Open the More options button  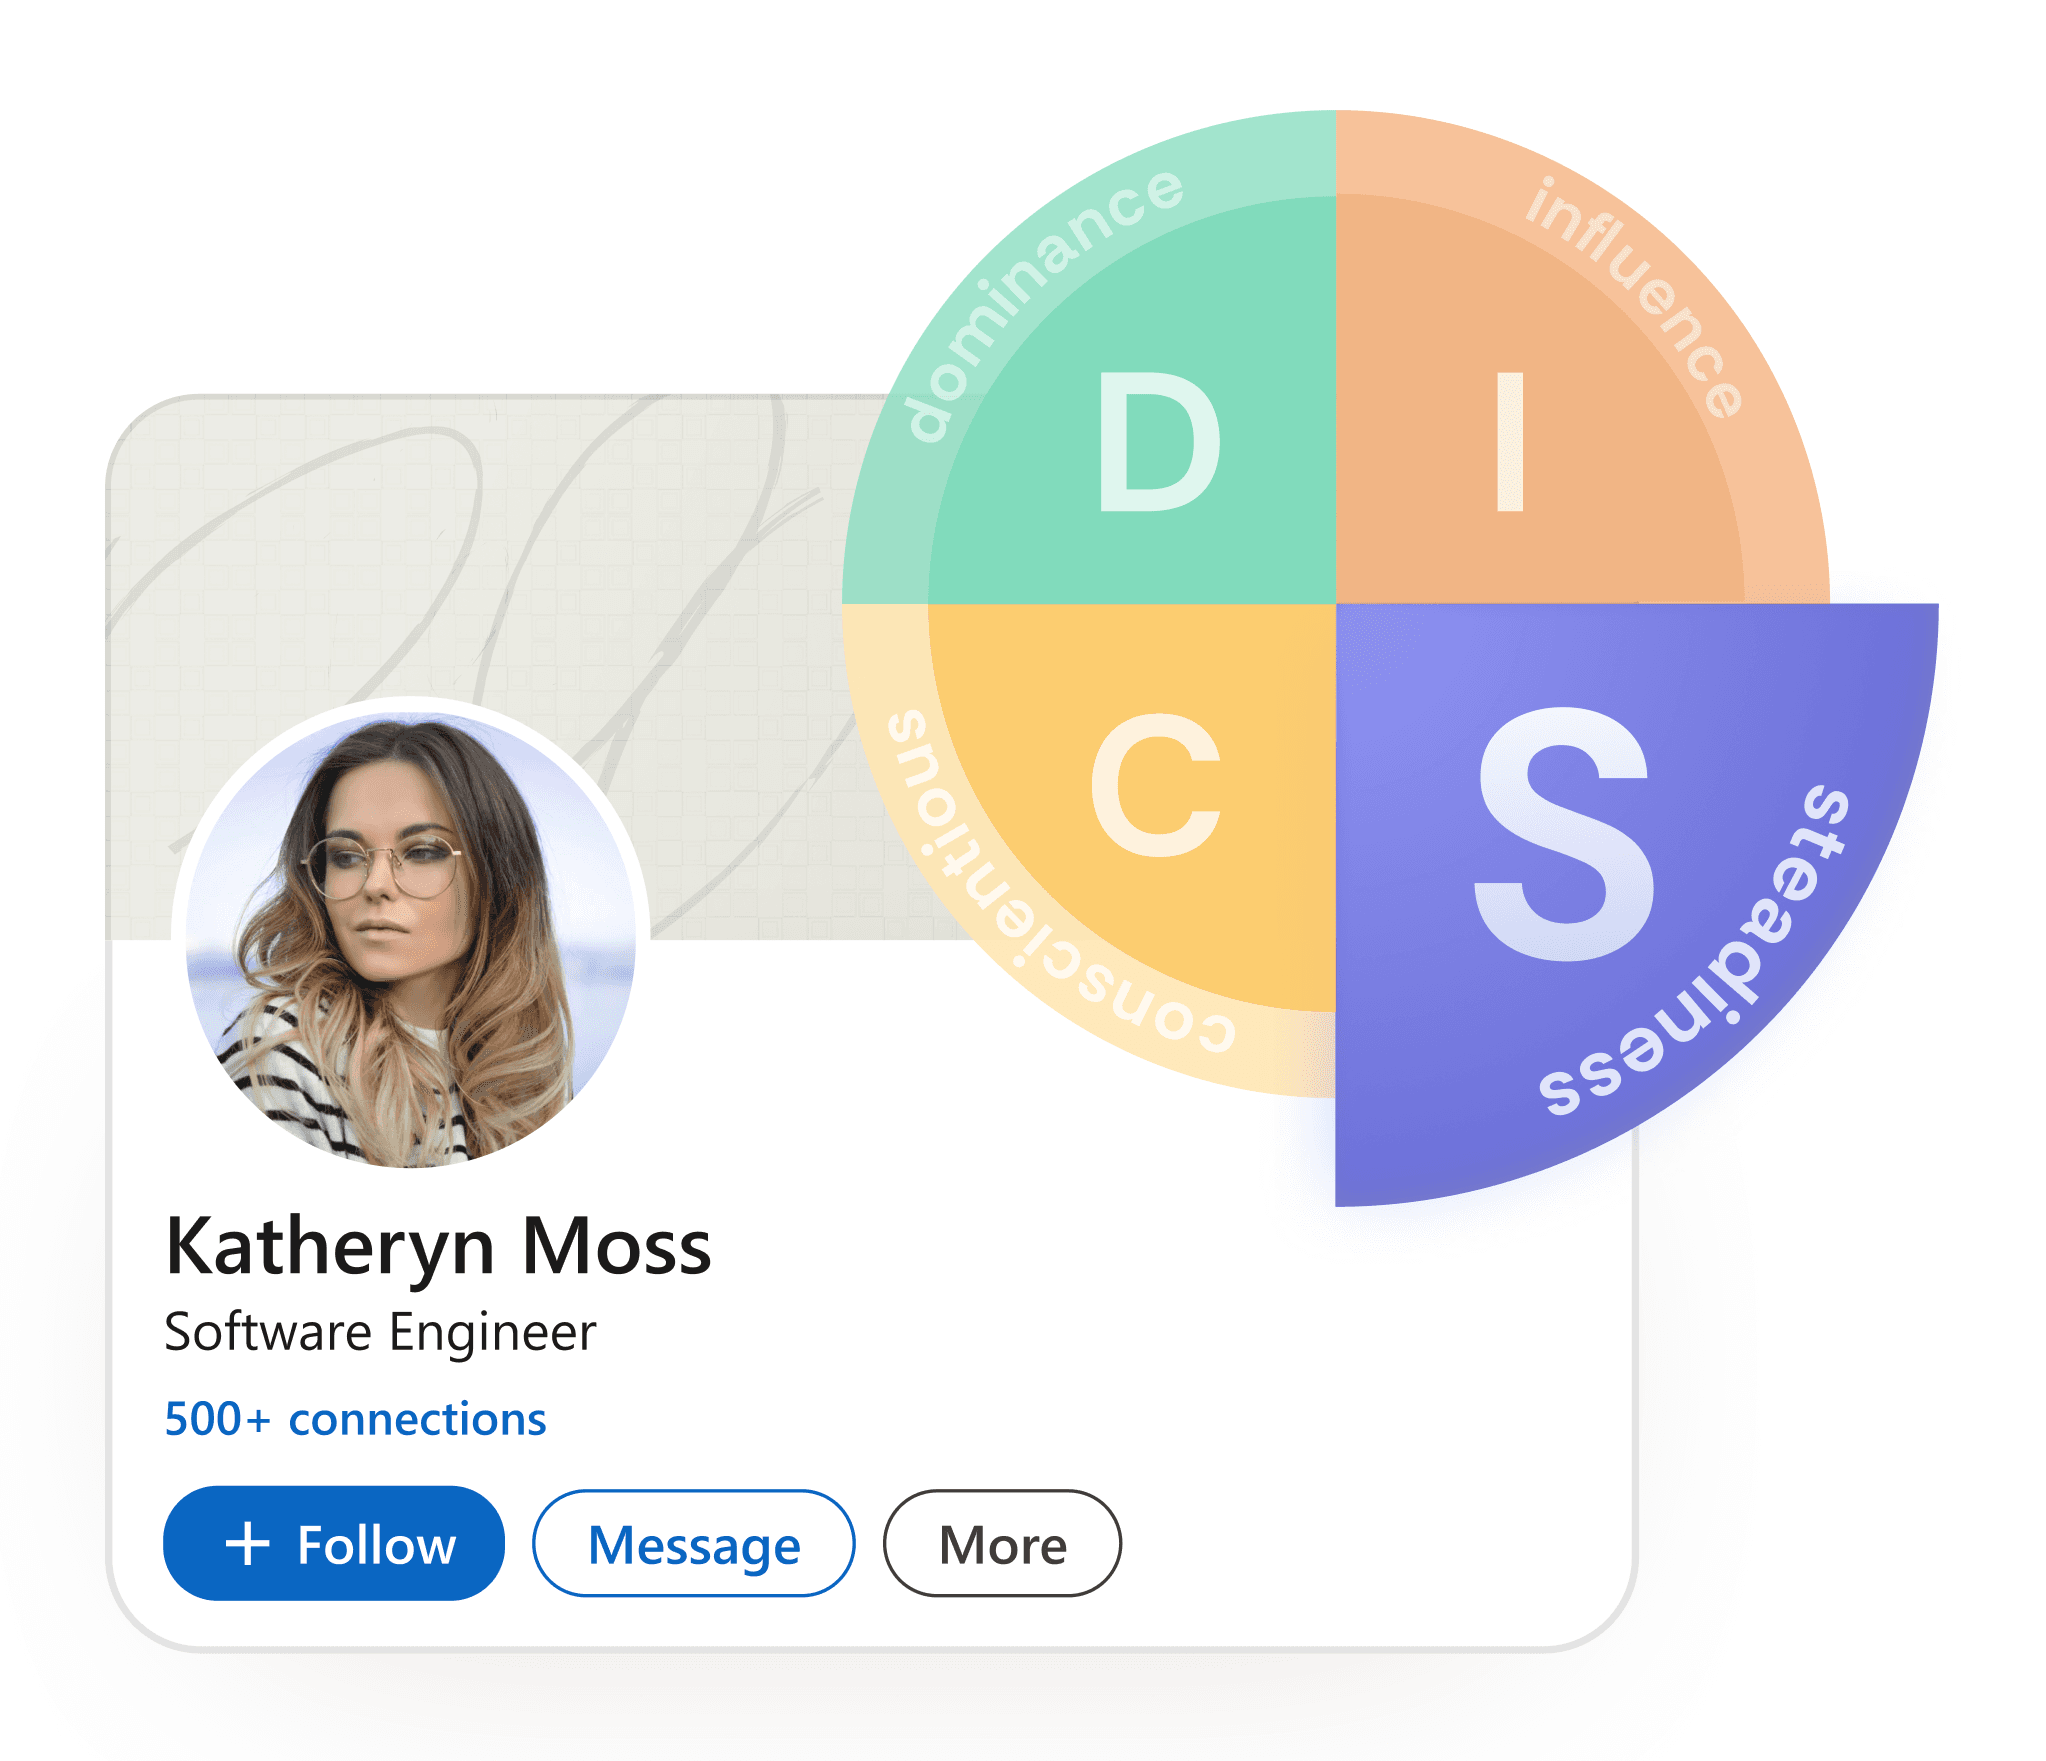point(1001,1543)
